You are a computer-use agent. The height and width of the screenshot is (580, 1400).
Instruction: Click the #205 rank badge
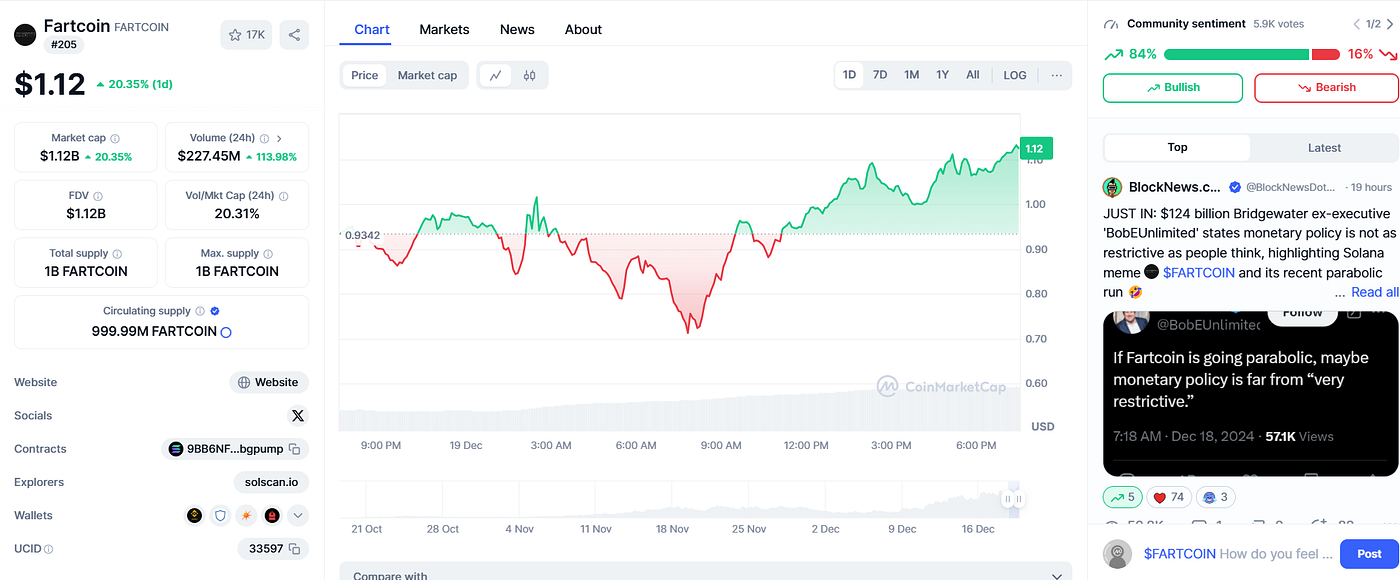(65, 45)
